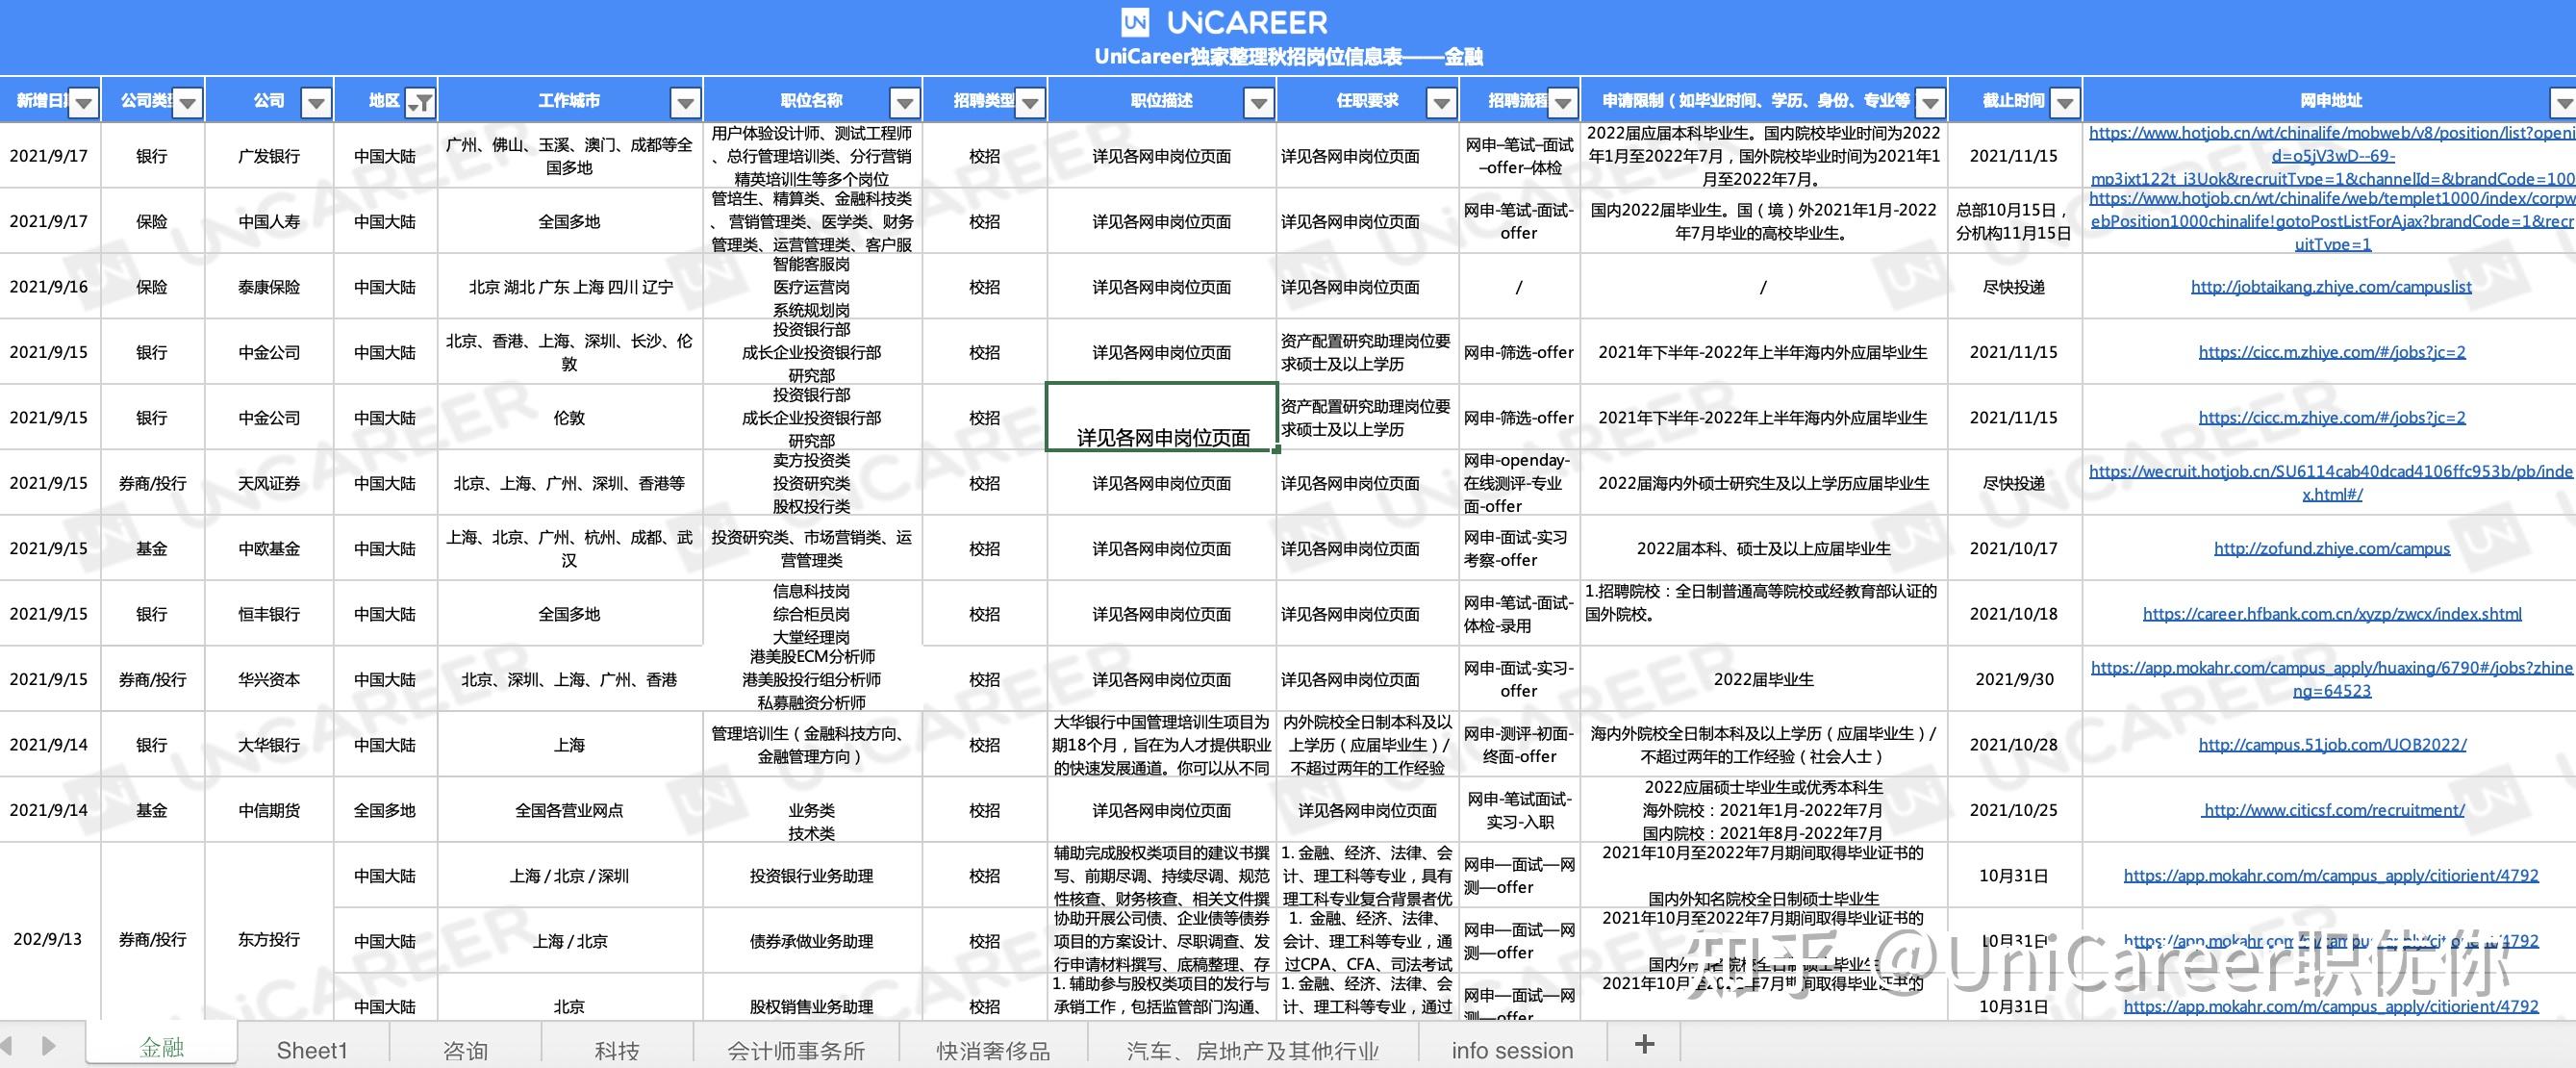
Task: Select the 总部10月15日 deadline cell
Action: coord(2014,222)
